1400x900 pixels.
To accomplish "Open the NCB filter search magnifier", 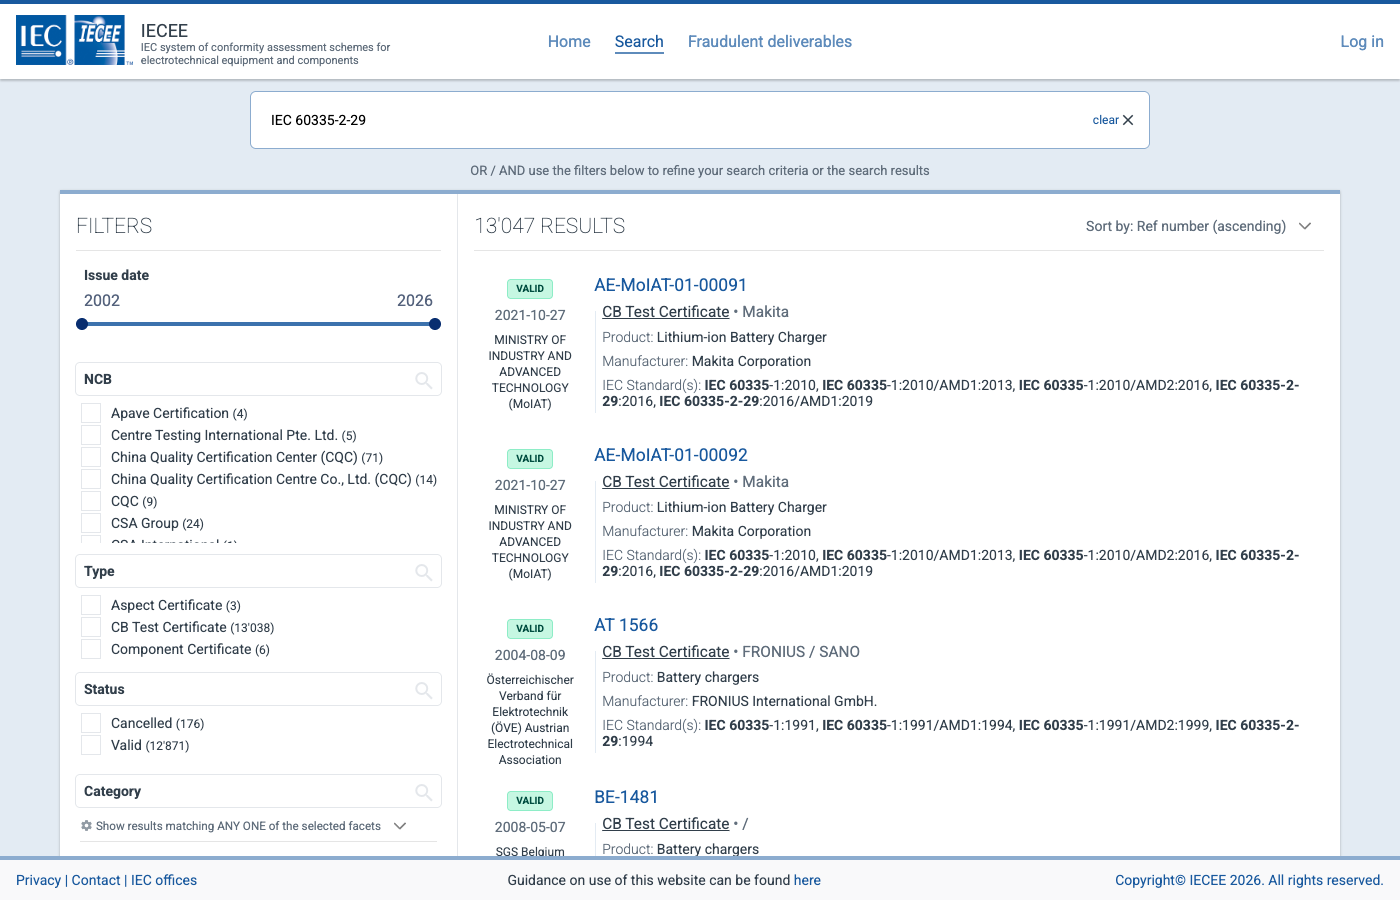I will point(424,379).
